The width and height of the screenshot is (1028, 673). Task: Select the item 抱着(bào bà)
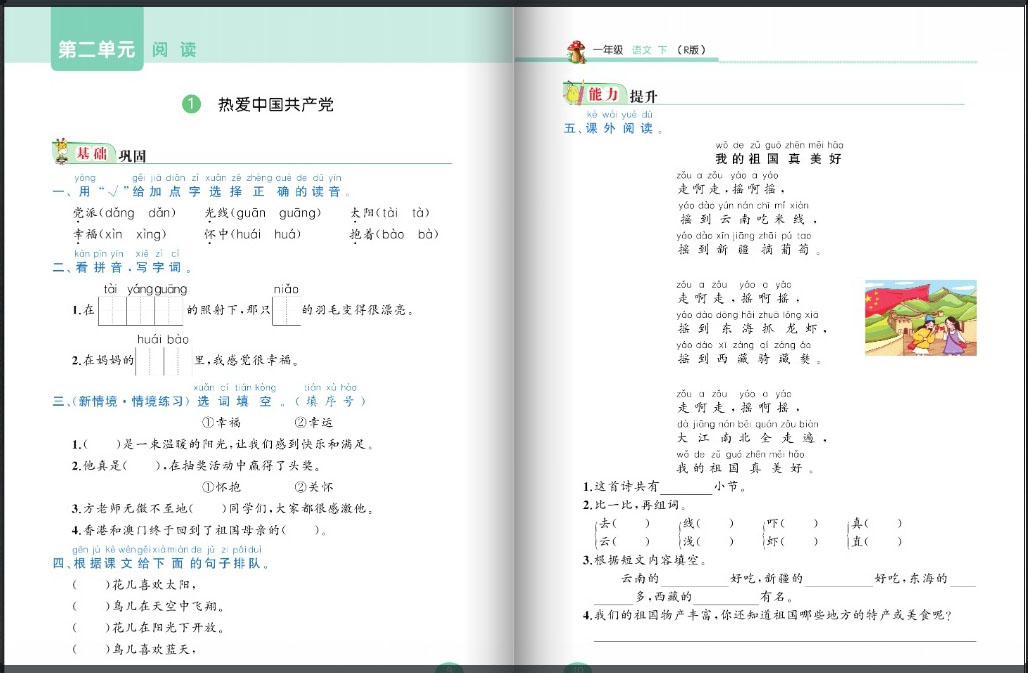point(394,235)
